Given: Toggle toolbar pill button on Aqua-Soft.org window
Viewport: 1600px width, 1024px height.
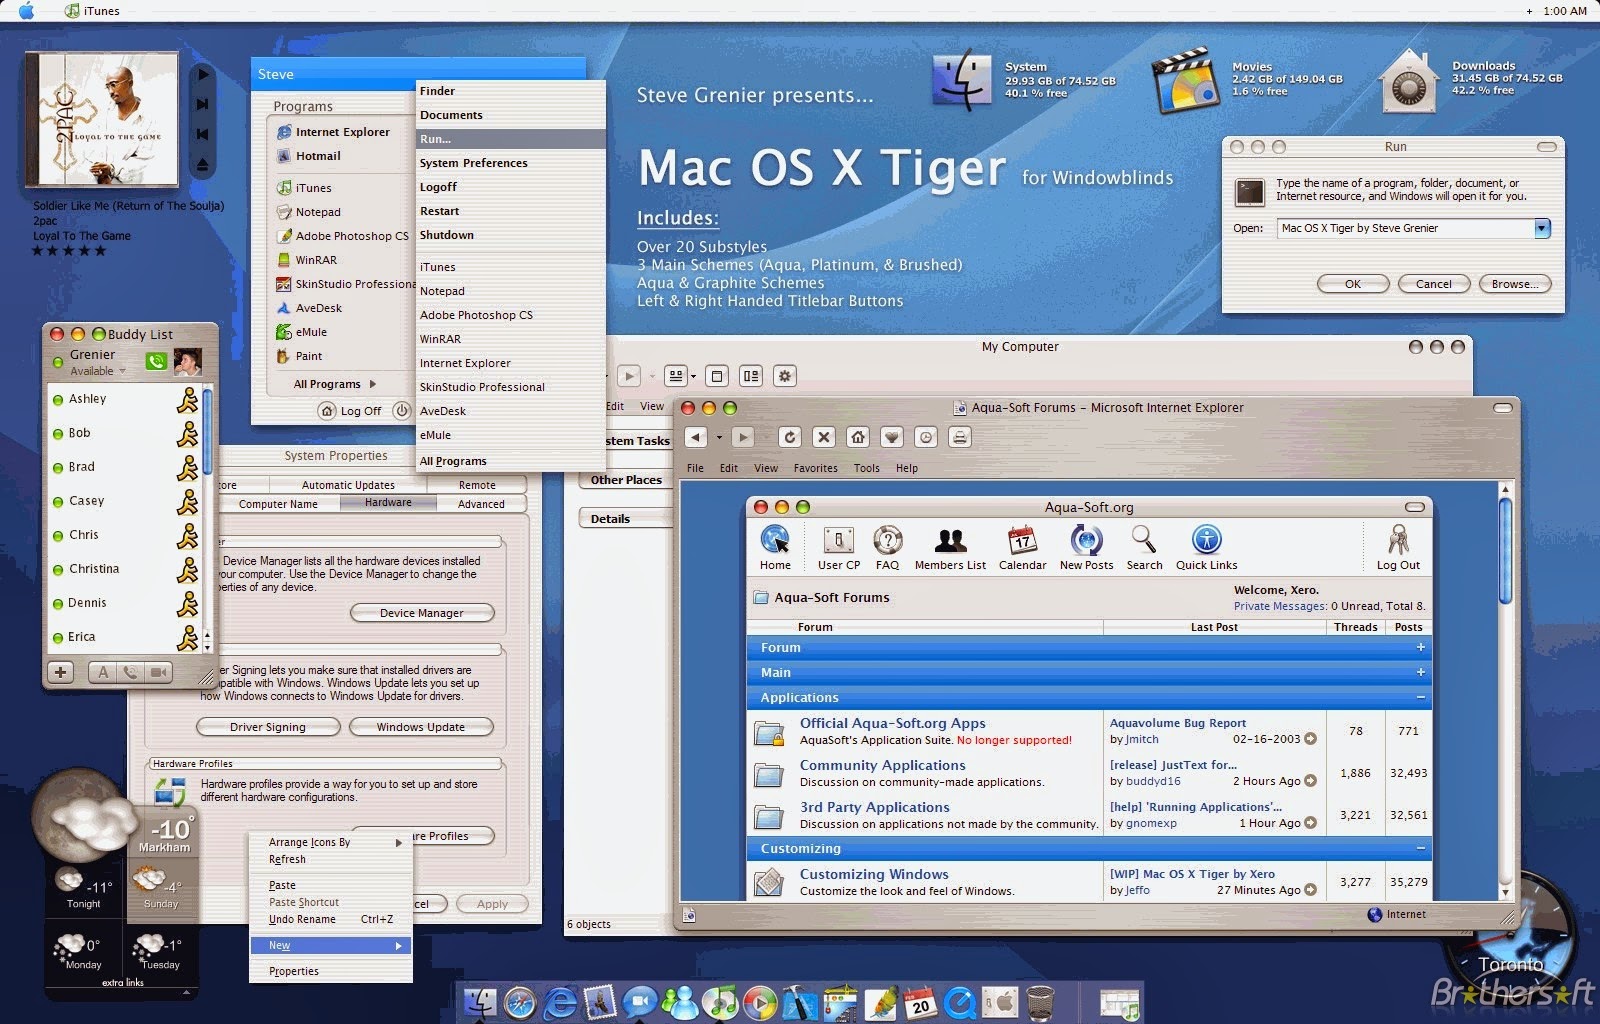Looking at the screenshot, I should click(x=1414, y=507).
